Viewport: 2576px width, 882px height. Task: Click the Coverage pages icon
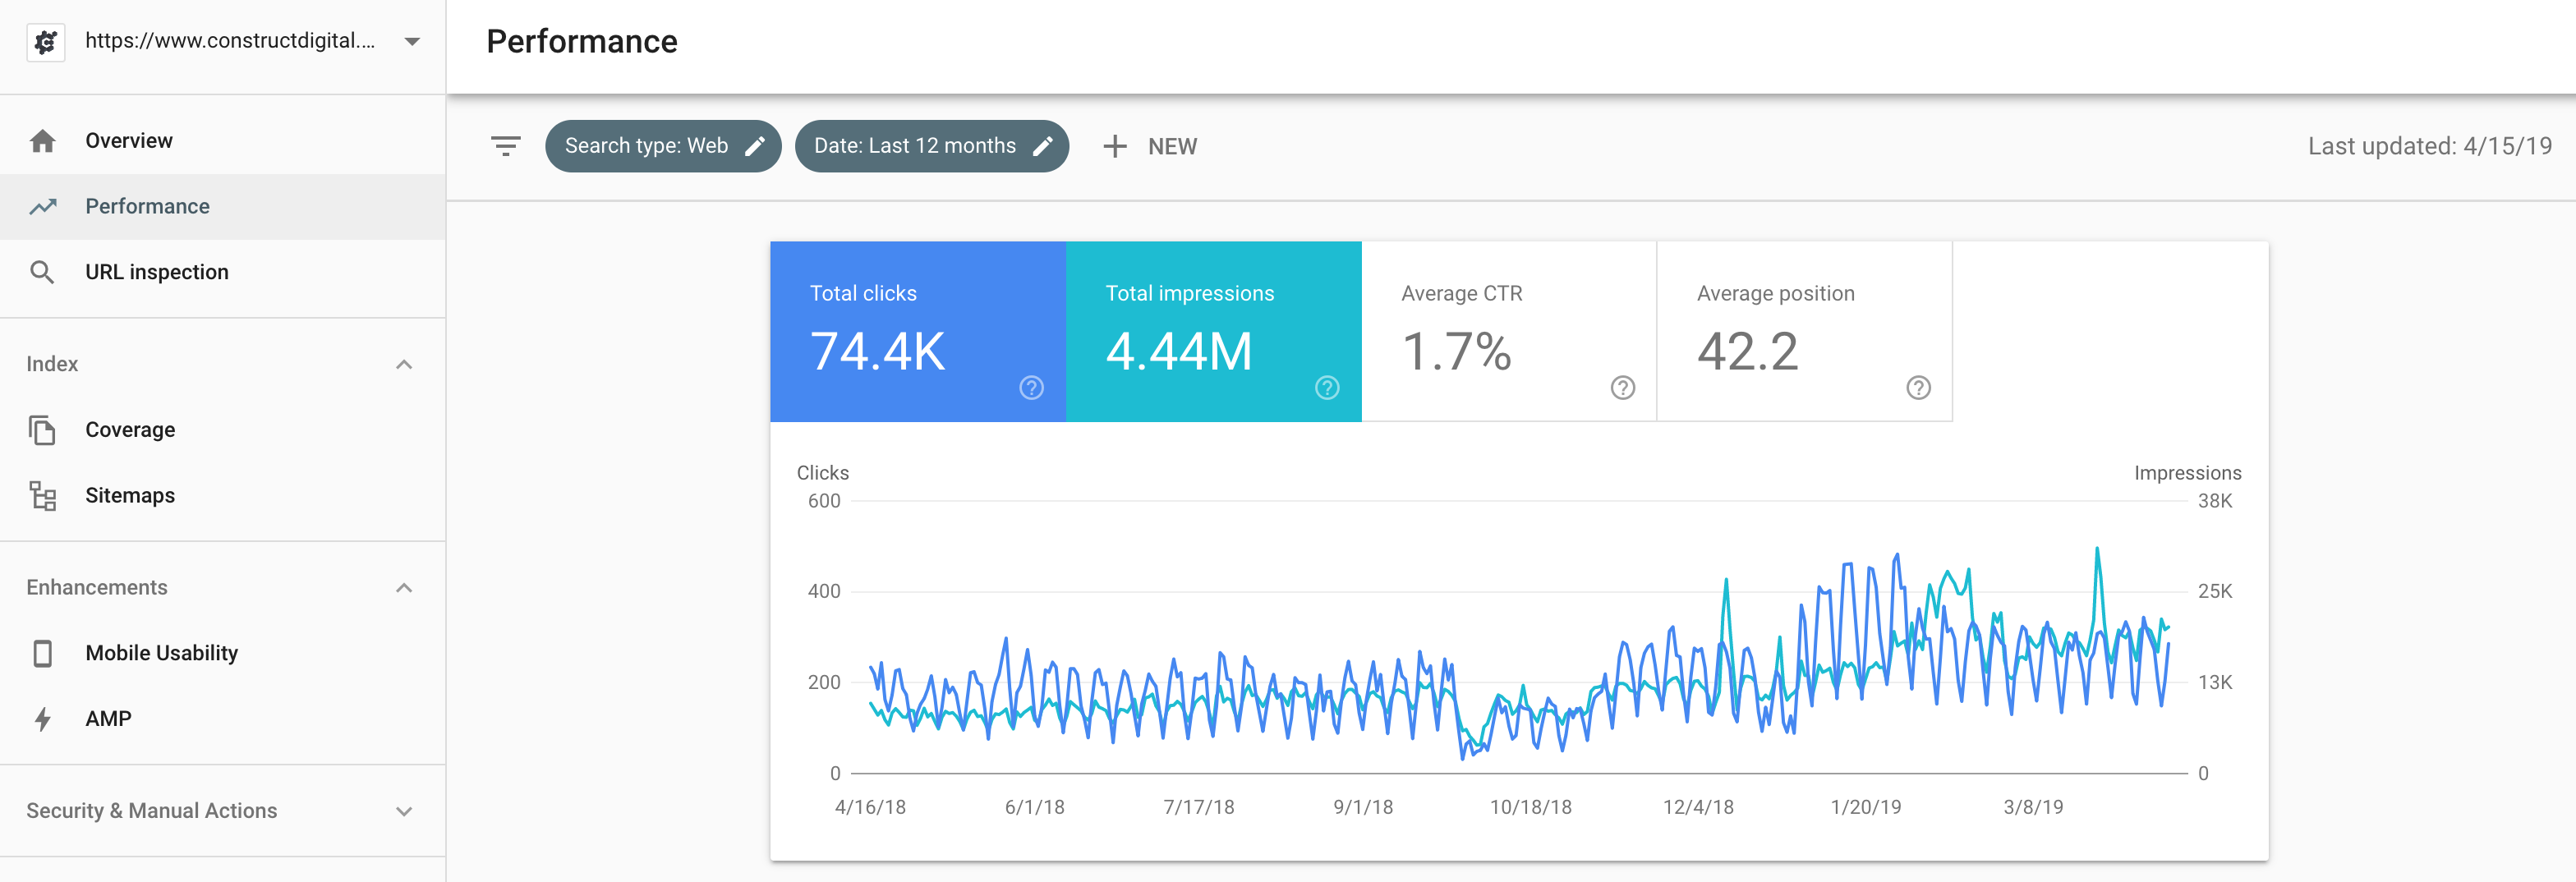pyautogui.click(x=42, y=430)
